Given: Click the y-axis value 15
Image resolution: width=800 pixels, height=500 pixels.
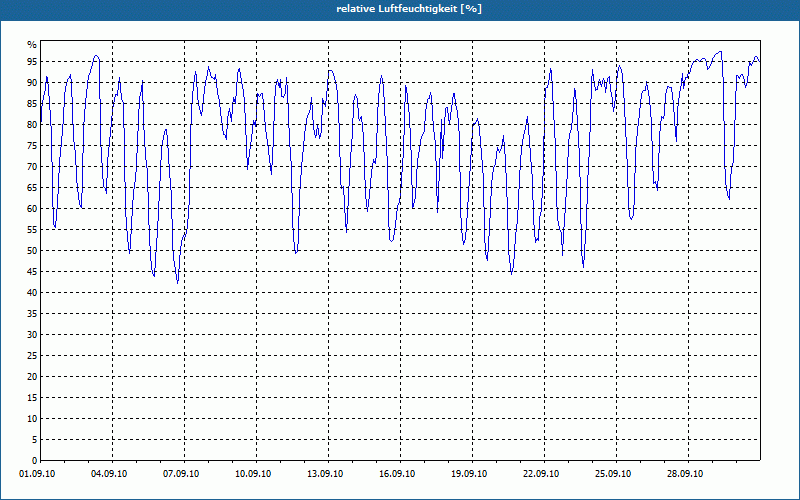Looking at the screenshot, I should 32,397.
